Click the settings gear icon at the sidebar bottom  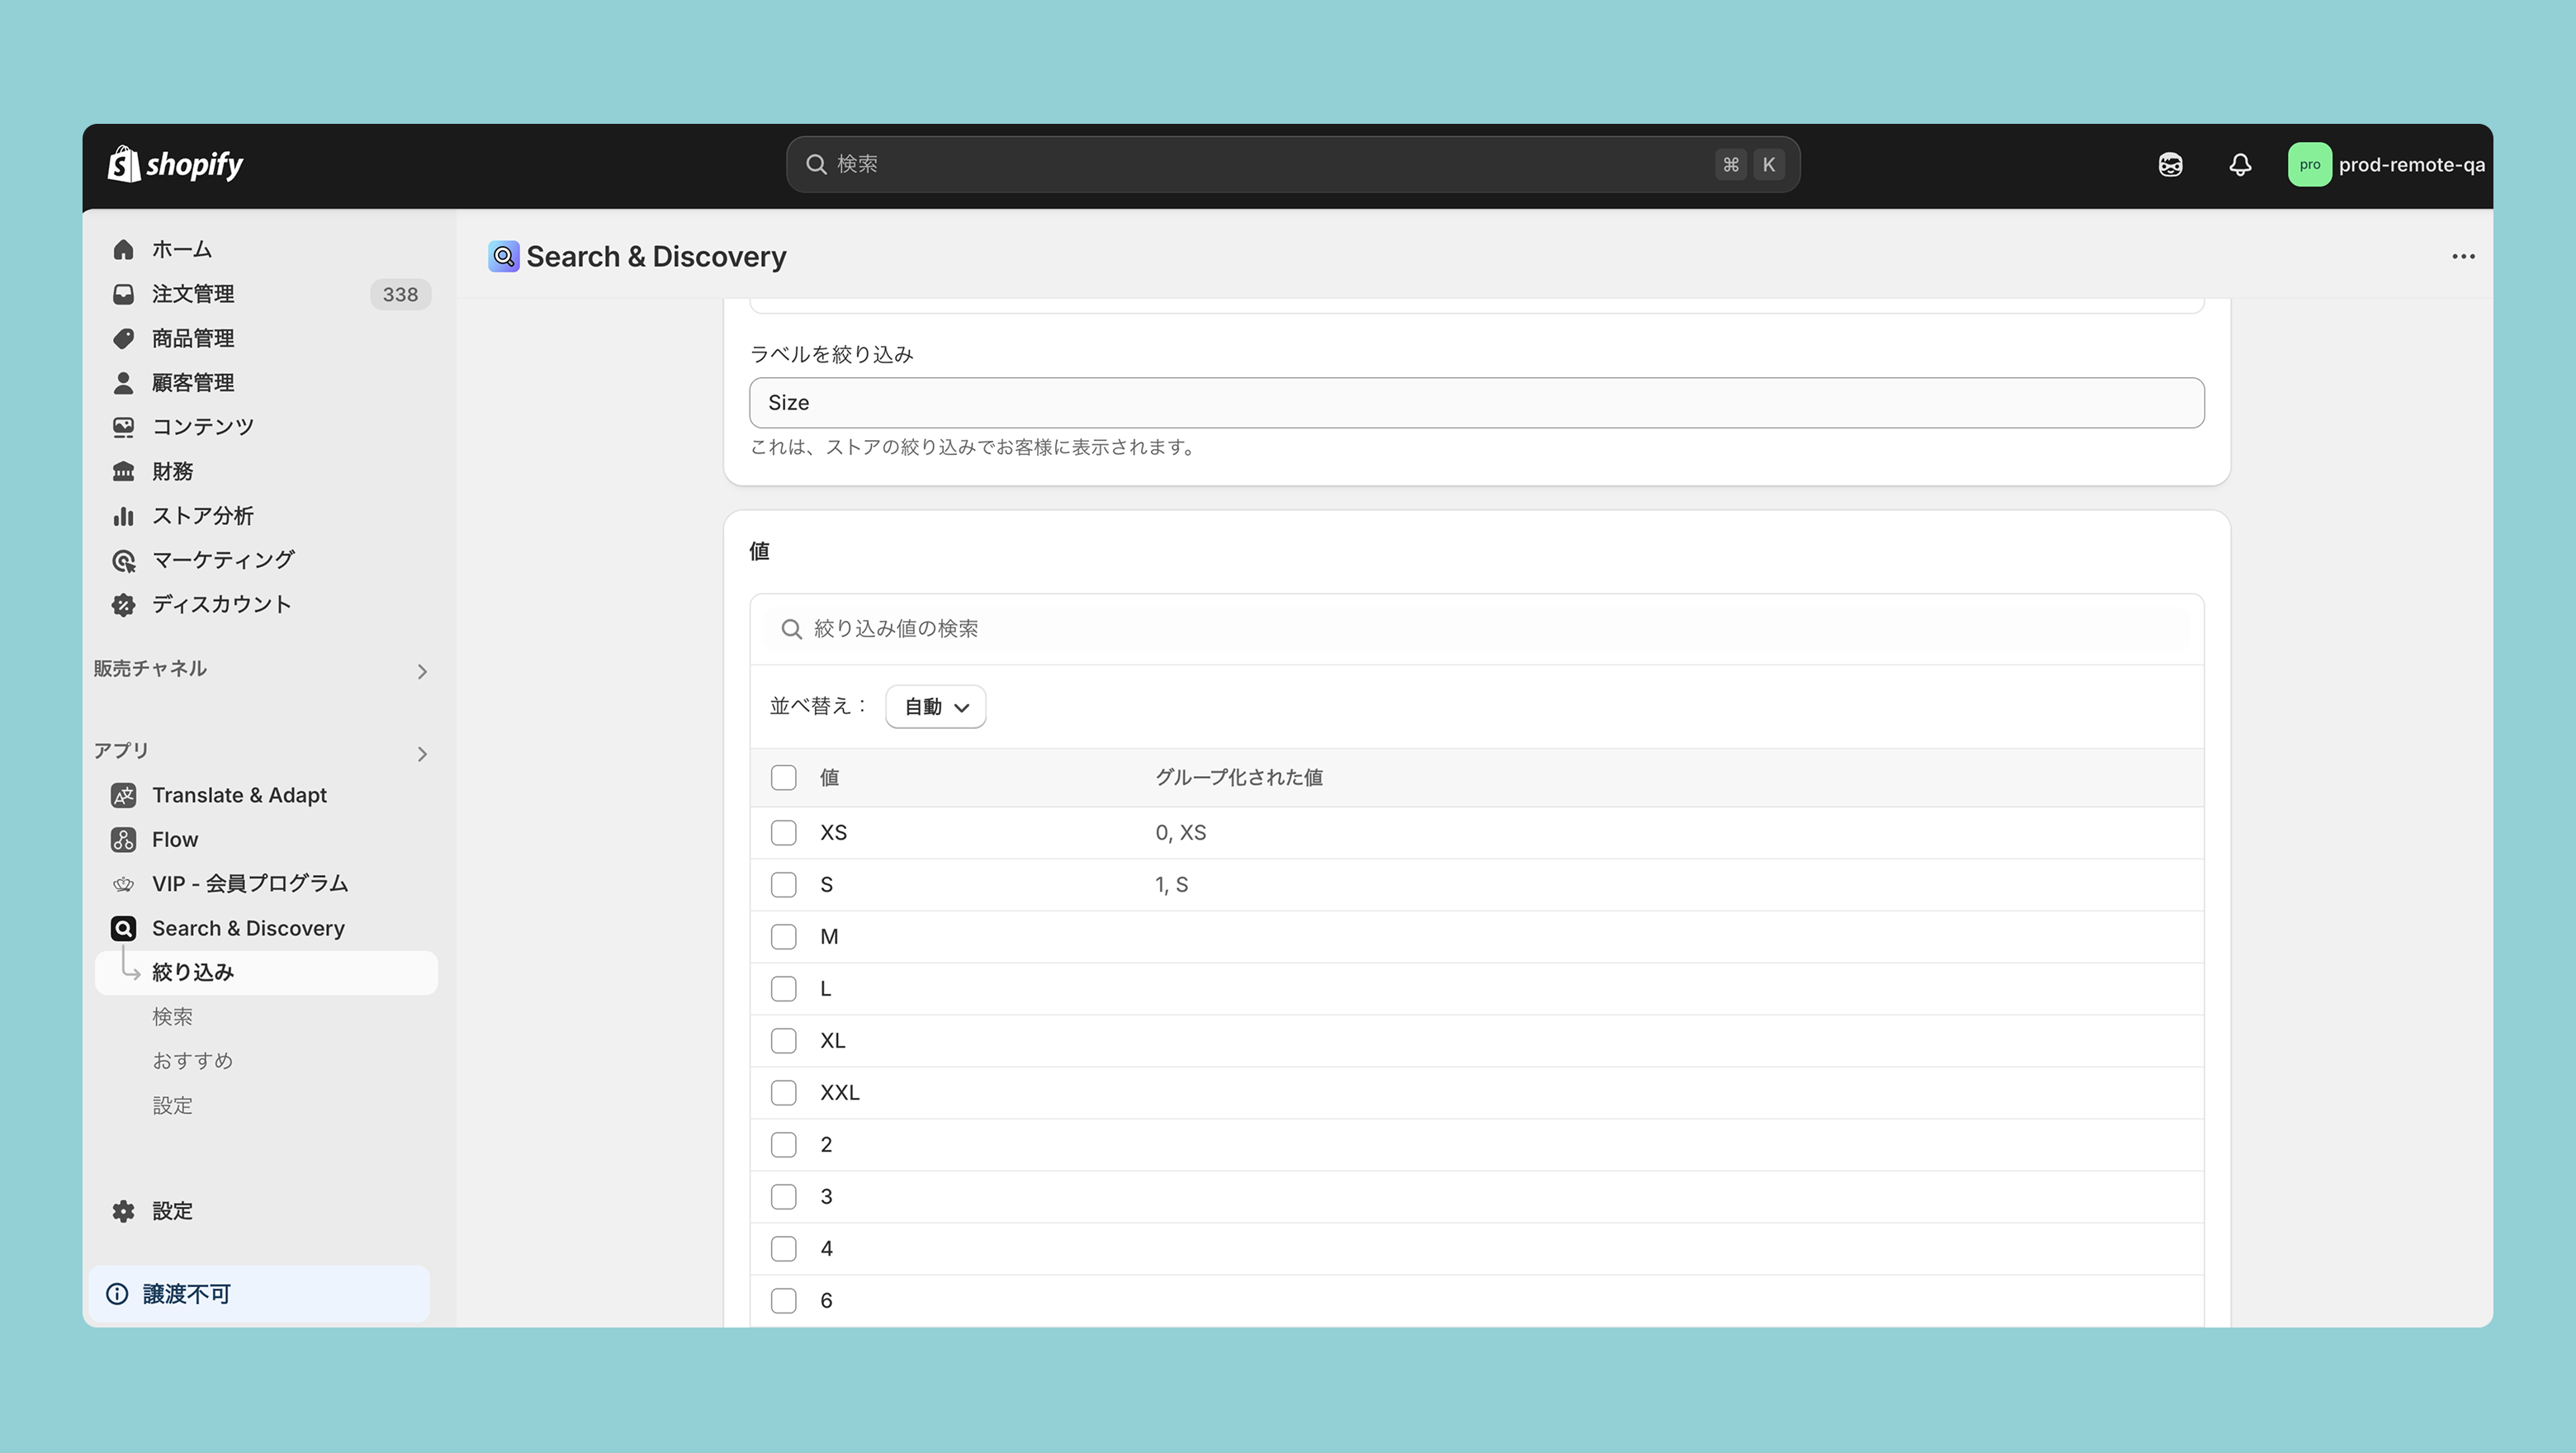click(123, 1211)
